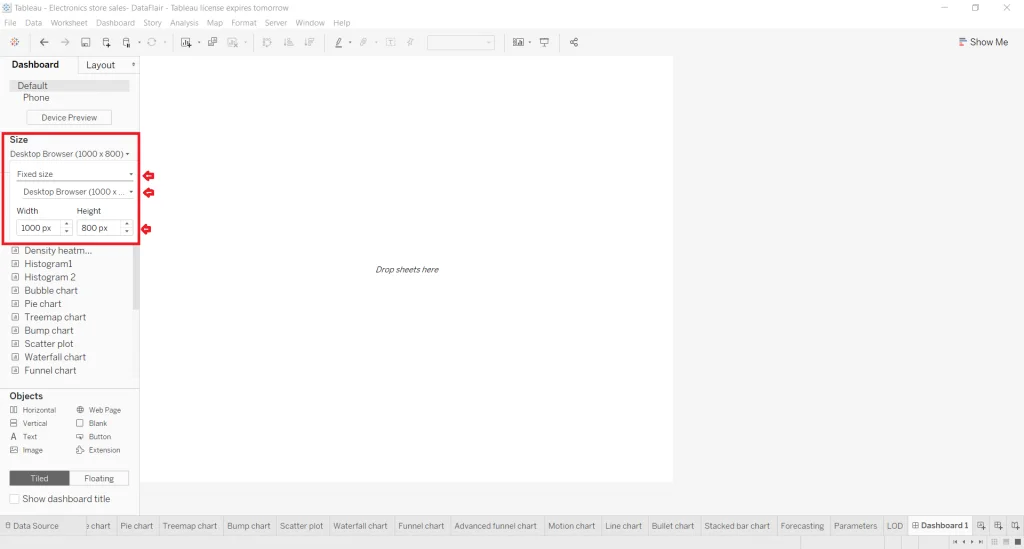Click the Duplicate sheet toolbar icon
The width and height of the screenshot is (1024, 549).
212,42
